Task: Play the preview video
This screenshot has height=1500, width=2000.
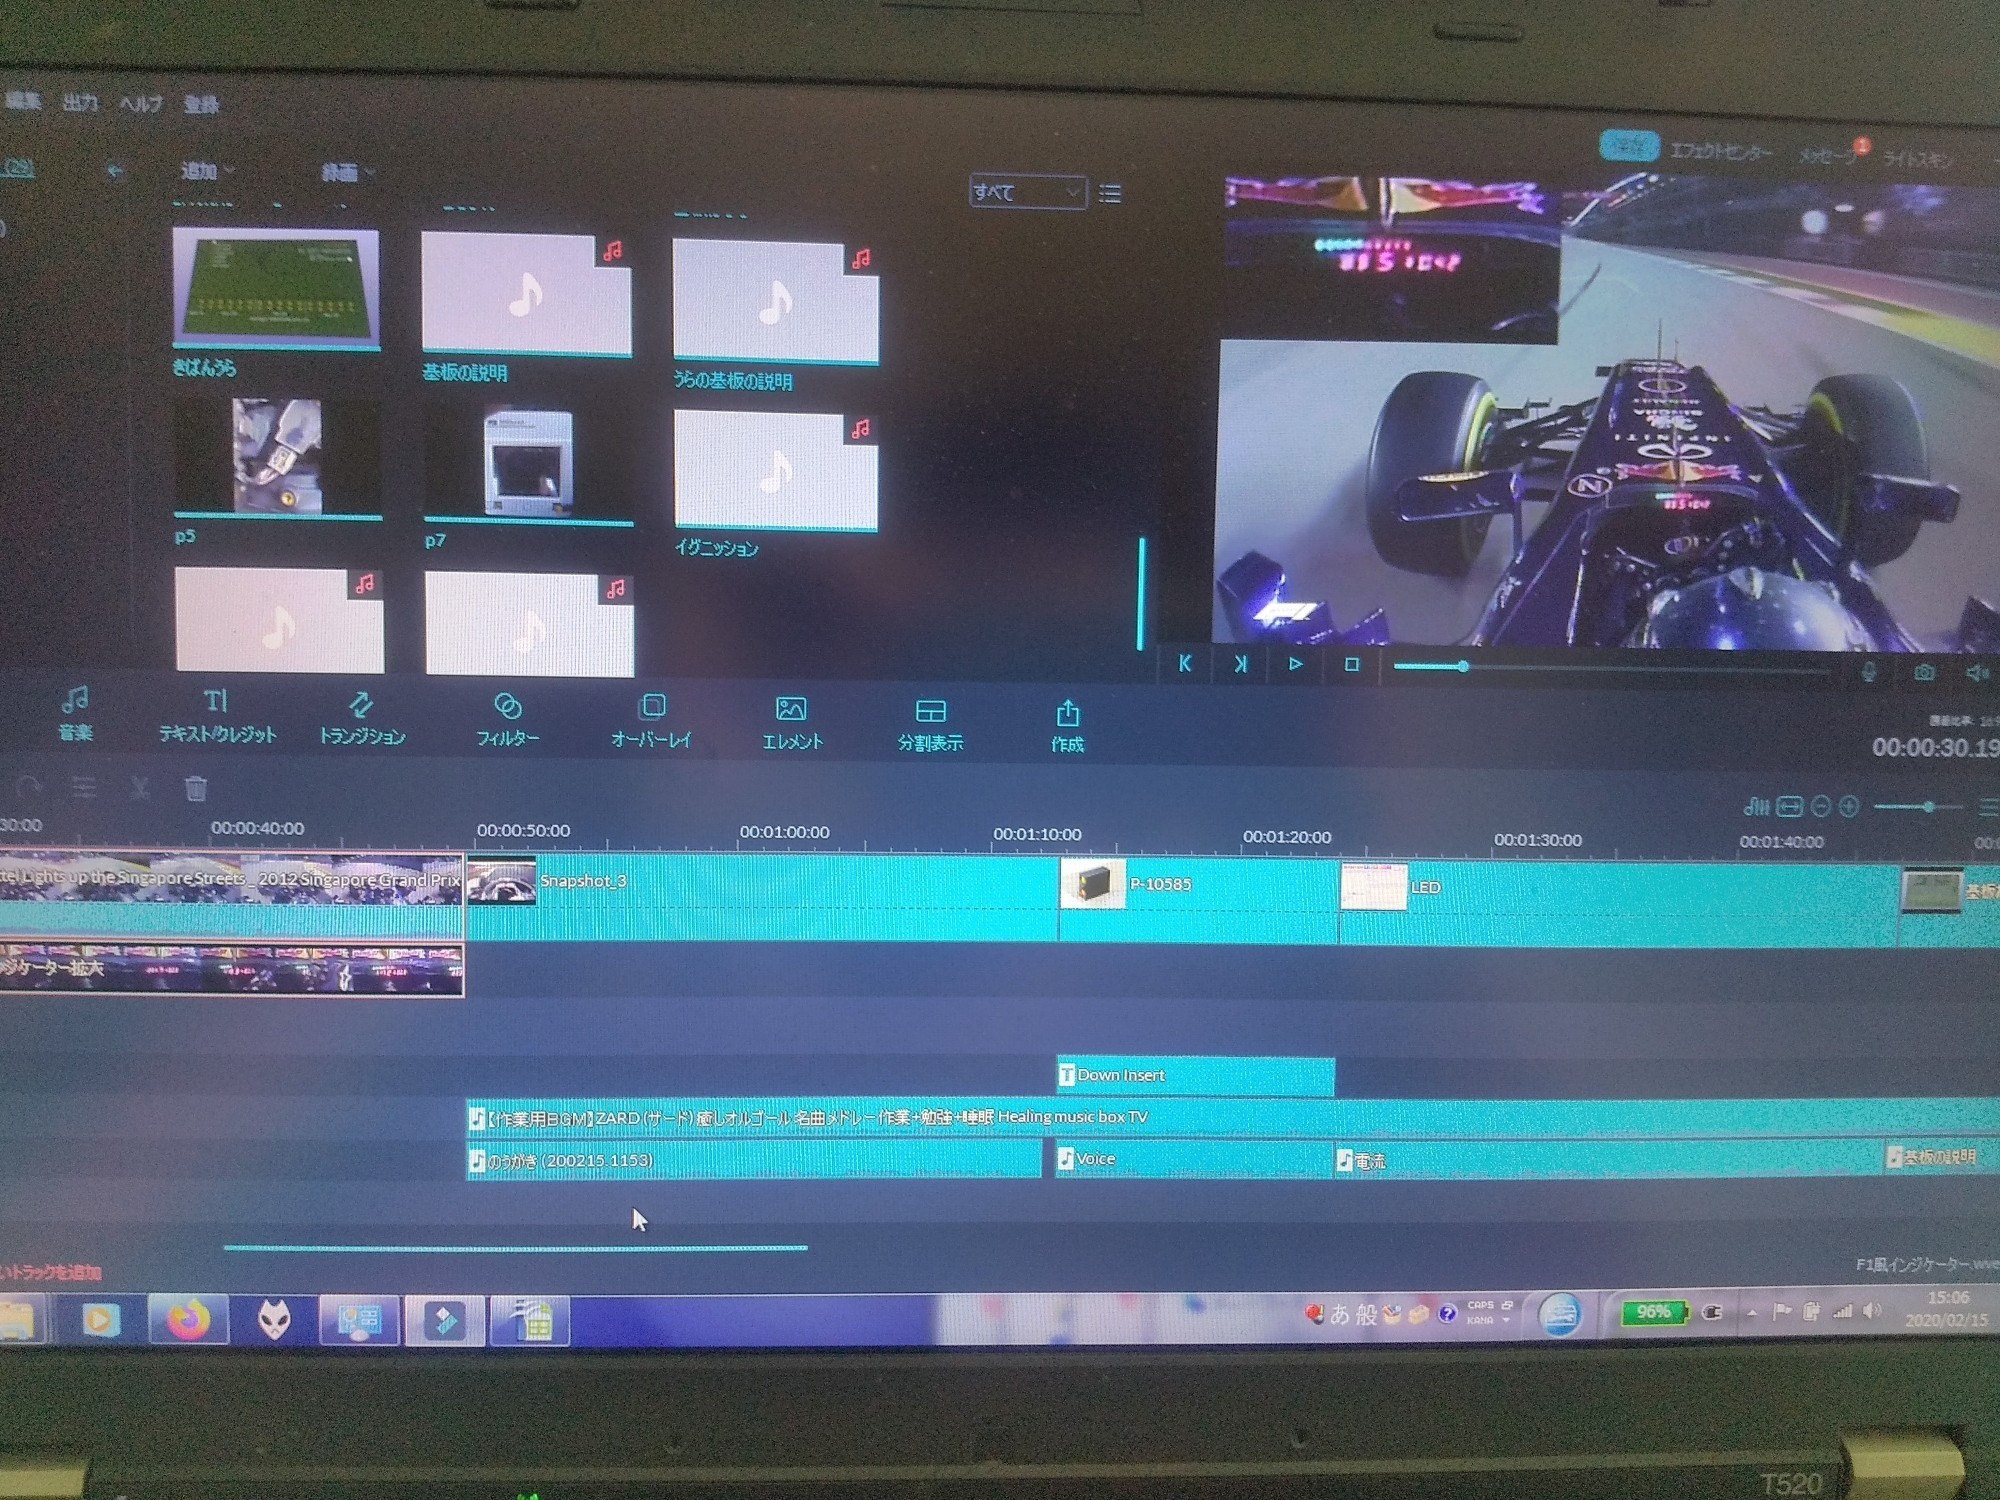Action: click(x=1296, y=664)
